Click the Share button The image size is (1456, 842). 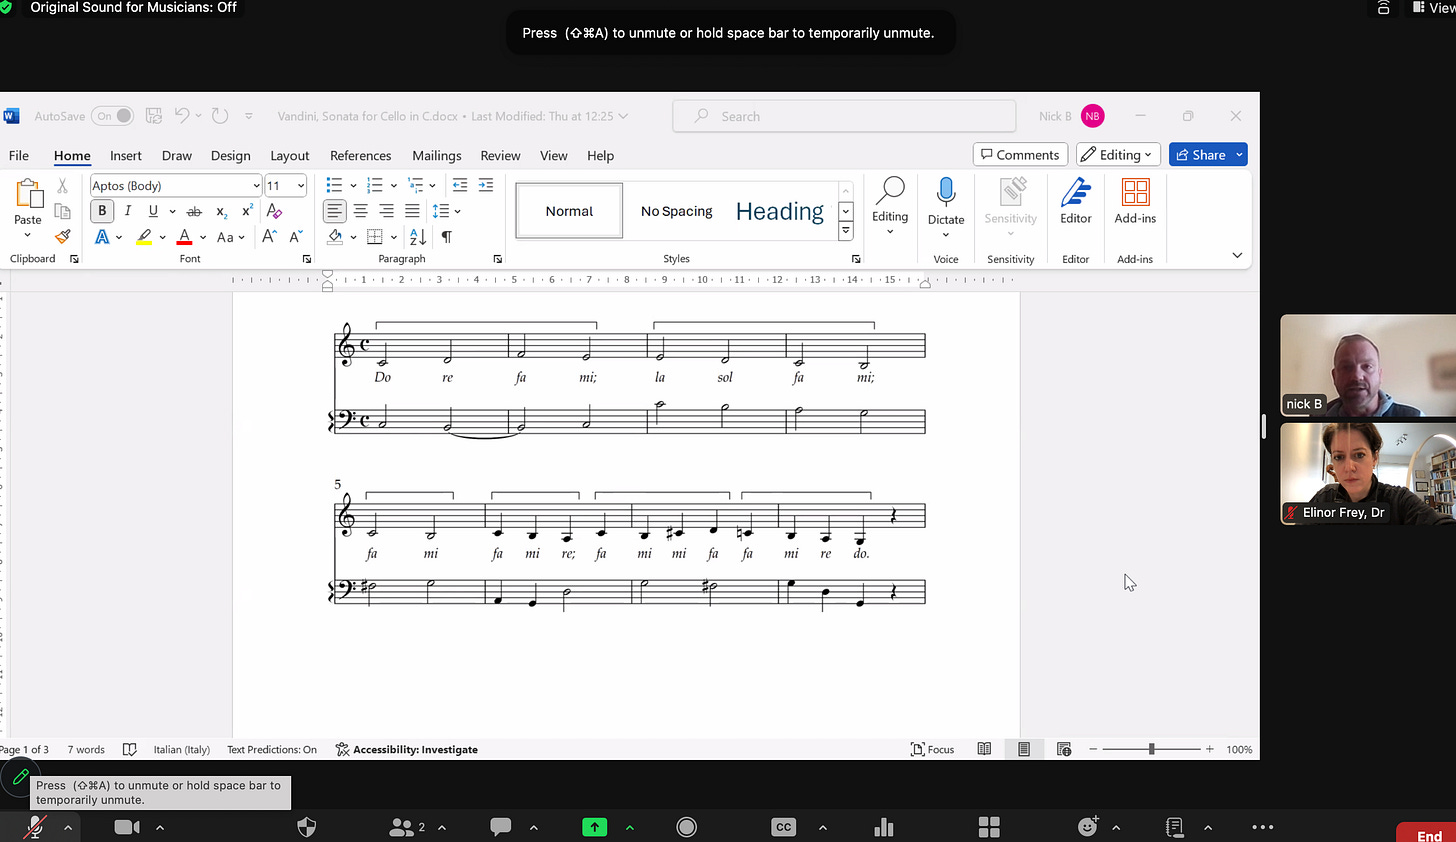click(x=1200, y=155)
